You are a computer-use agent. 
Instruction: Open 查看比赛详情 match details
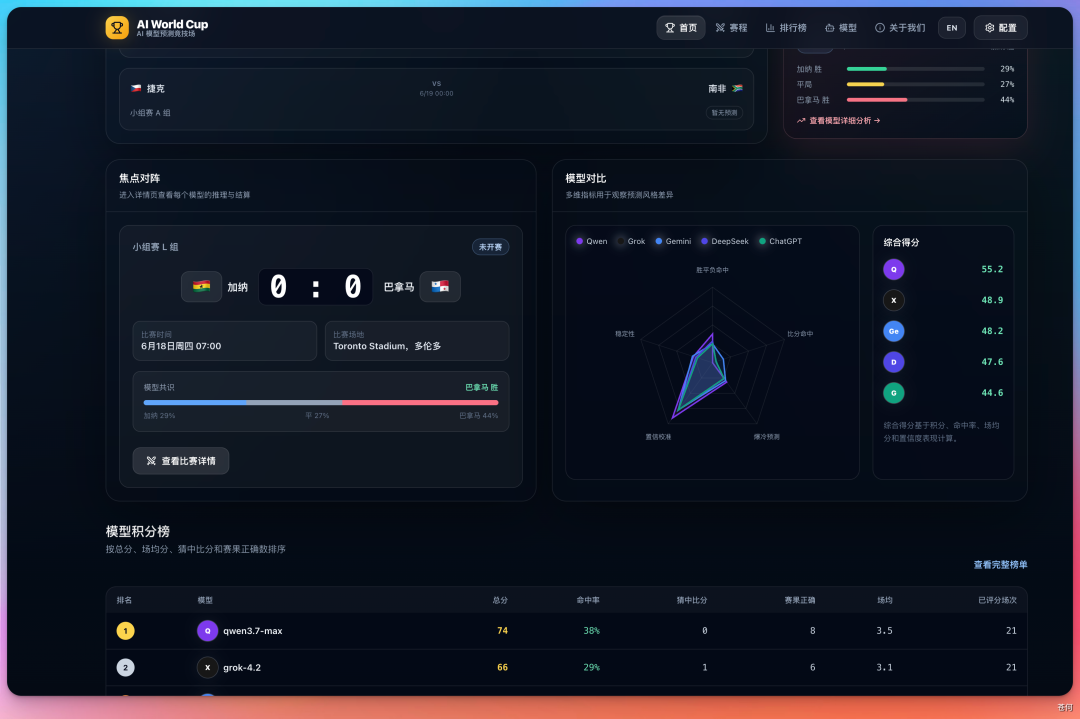coord(180,461)
